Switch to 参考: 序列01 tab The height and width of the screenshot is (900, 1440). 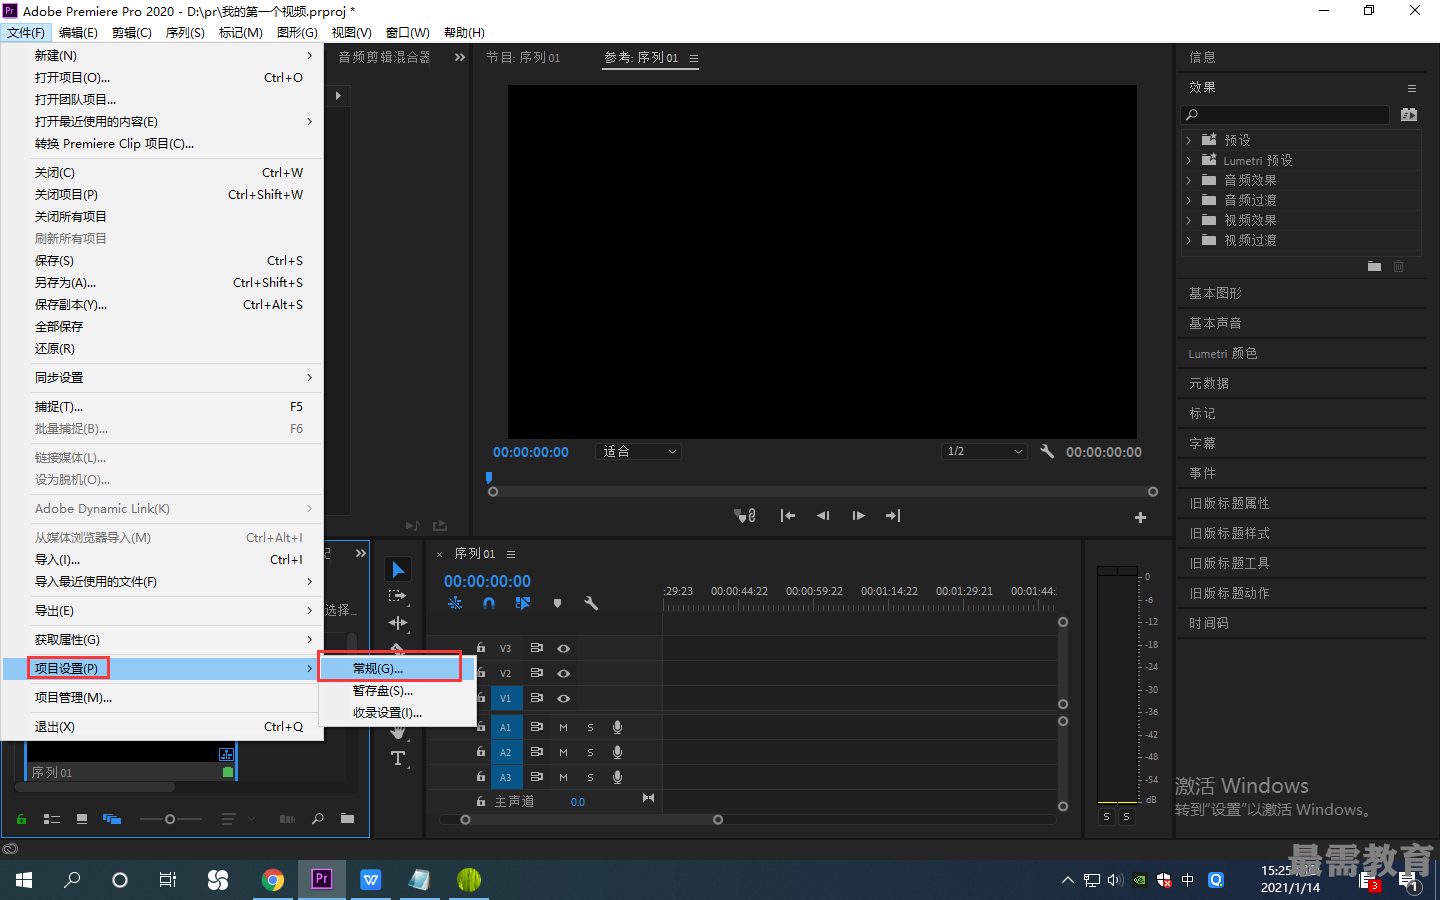point(641,58)
